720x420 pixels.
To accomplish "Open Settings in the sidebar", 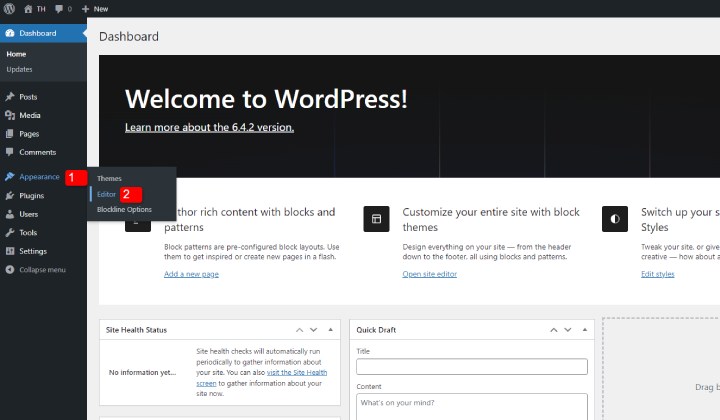I will 32,251.
